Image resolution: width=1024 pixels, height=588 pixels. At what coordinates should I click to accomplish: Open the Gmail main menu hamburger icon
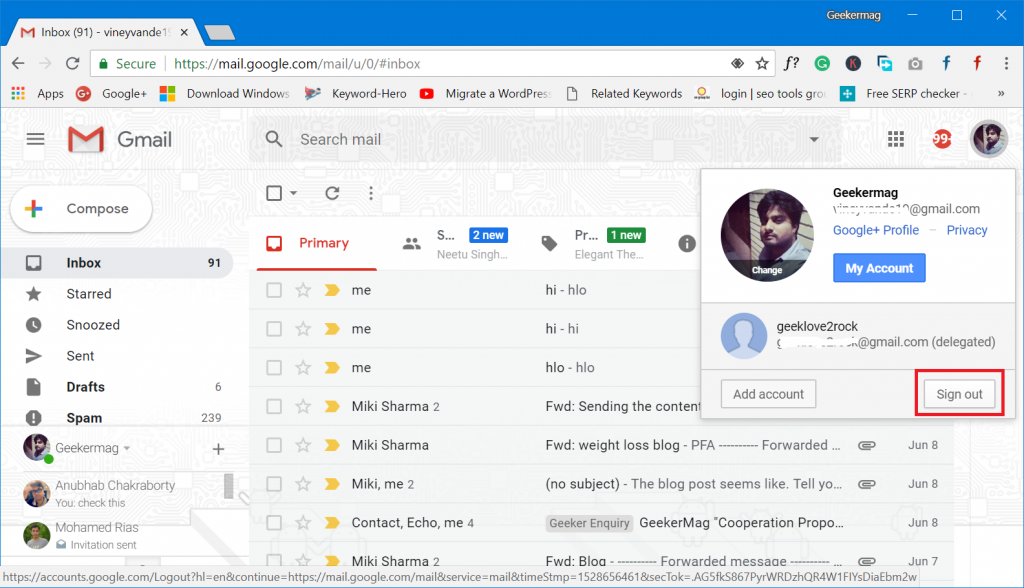35,139
